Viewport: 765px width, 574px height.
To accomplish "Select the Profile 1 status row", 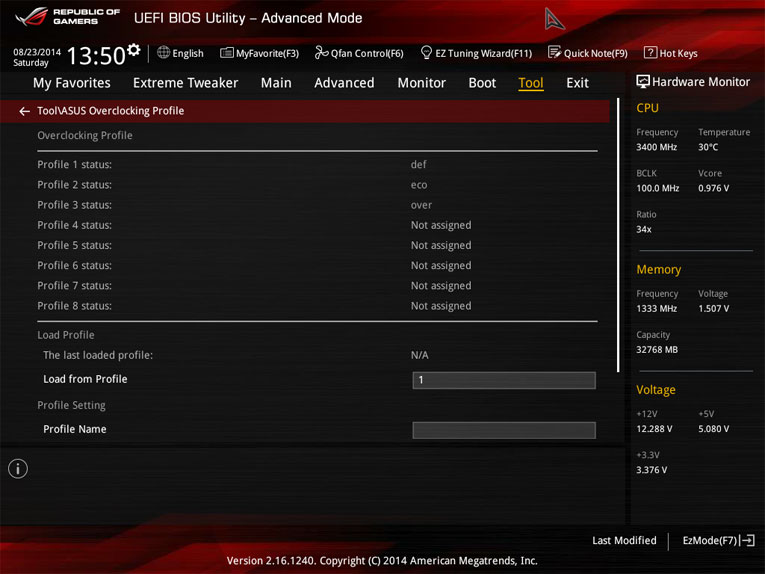I will click(317, 165).
